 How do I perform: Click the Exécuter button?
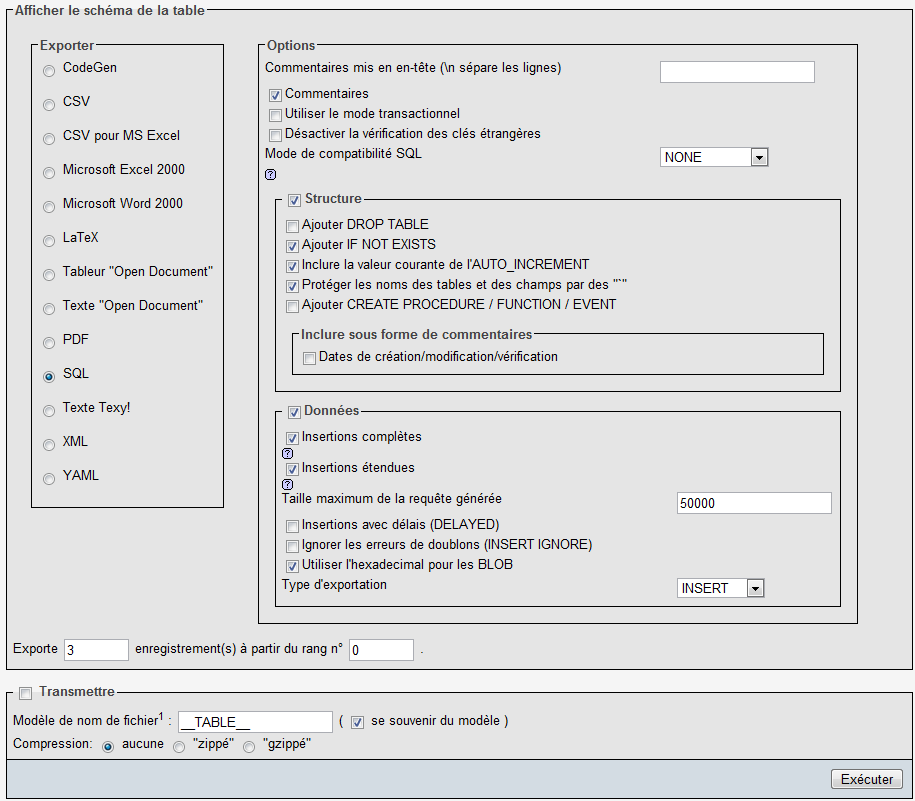[866, 779]
